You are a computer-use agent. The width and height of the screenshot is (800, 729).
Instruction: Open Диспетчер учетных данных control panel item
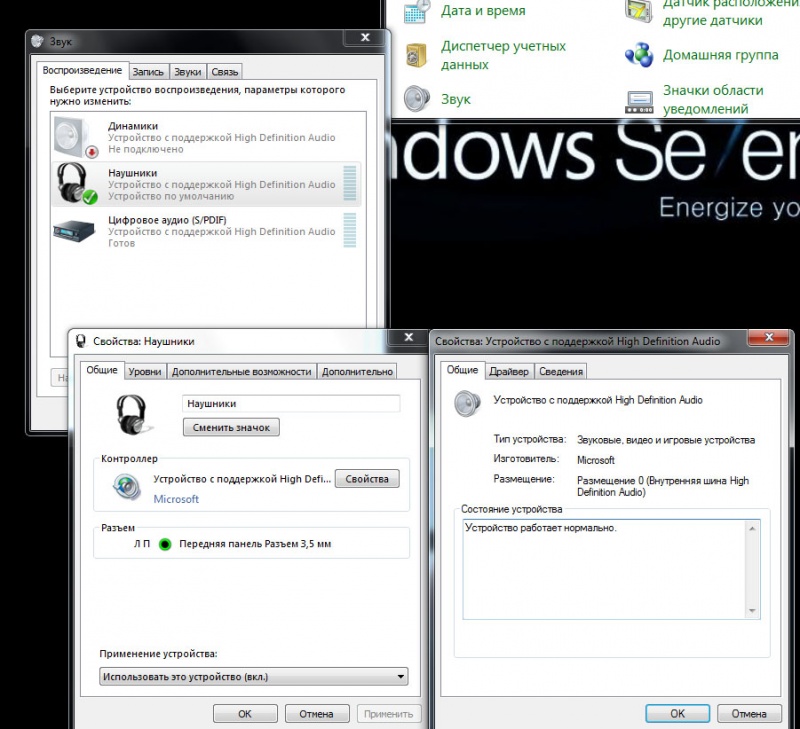tap(502, 55)
